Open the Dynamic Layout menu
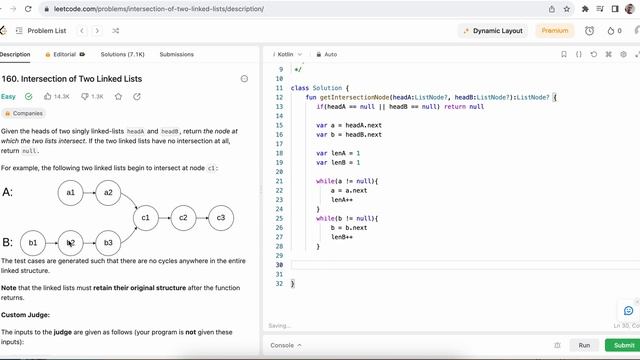 (493, 31)
